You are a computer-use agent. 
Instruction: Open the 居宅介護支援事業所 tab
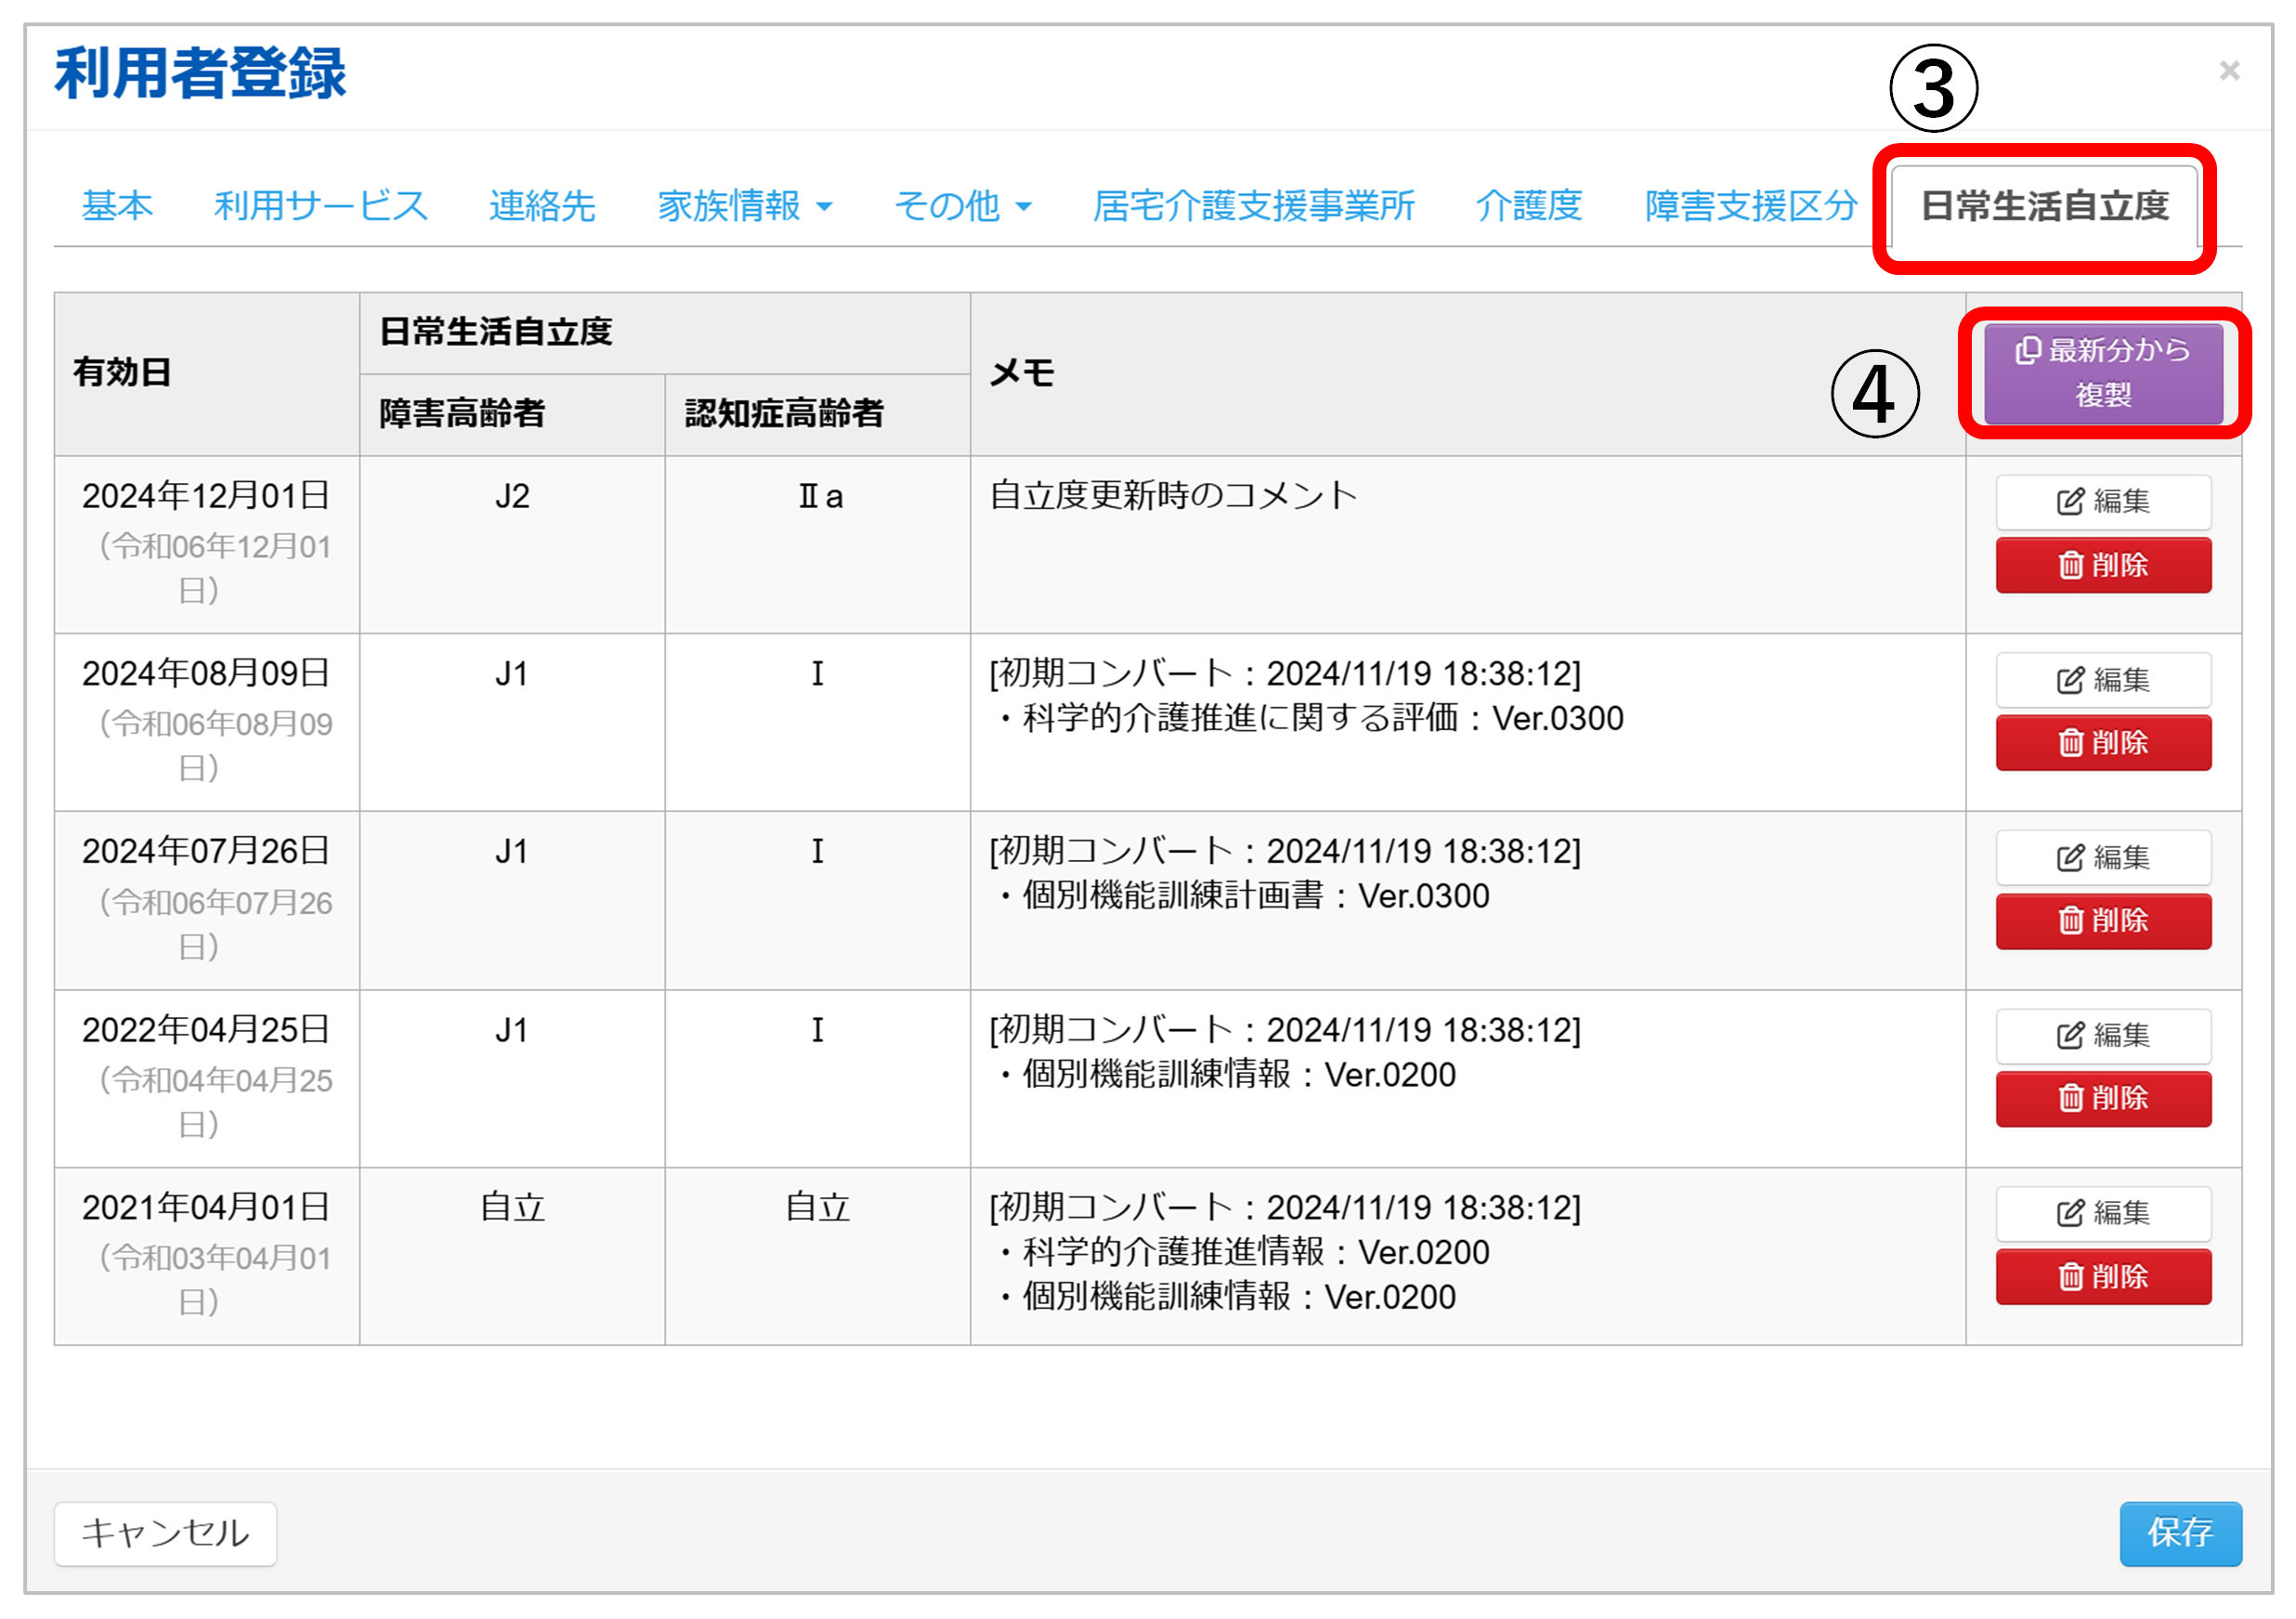pos(1253,206)
